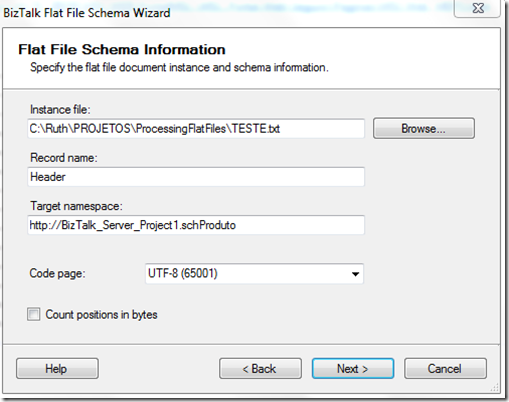
Task: Open file picker with Browse button
Action: (x=424, y=128)
